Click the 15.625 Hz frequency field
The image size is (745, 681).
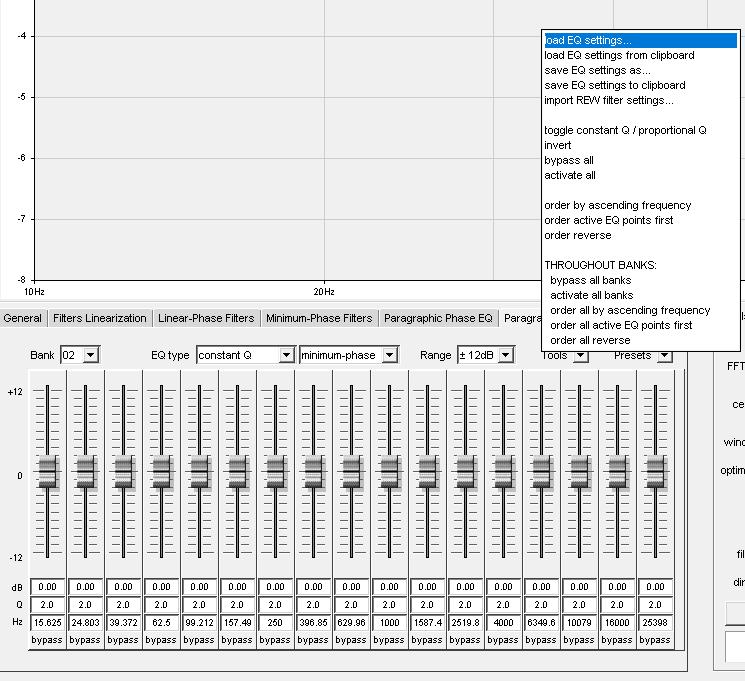[x=47, y=623]
